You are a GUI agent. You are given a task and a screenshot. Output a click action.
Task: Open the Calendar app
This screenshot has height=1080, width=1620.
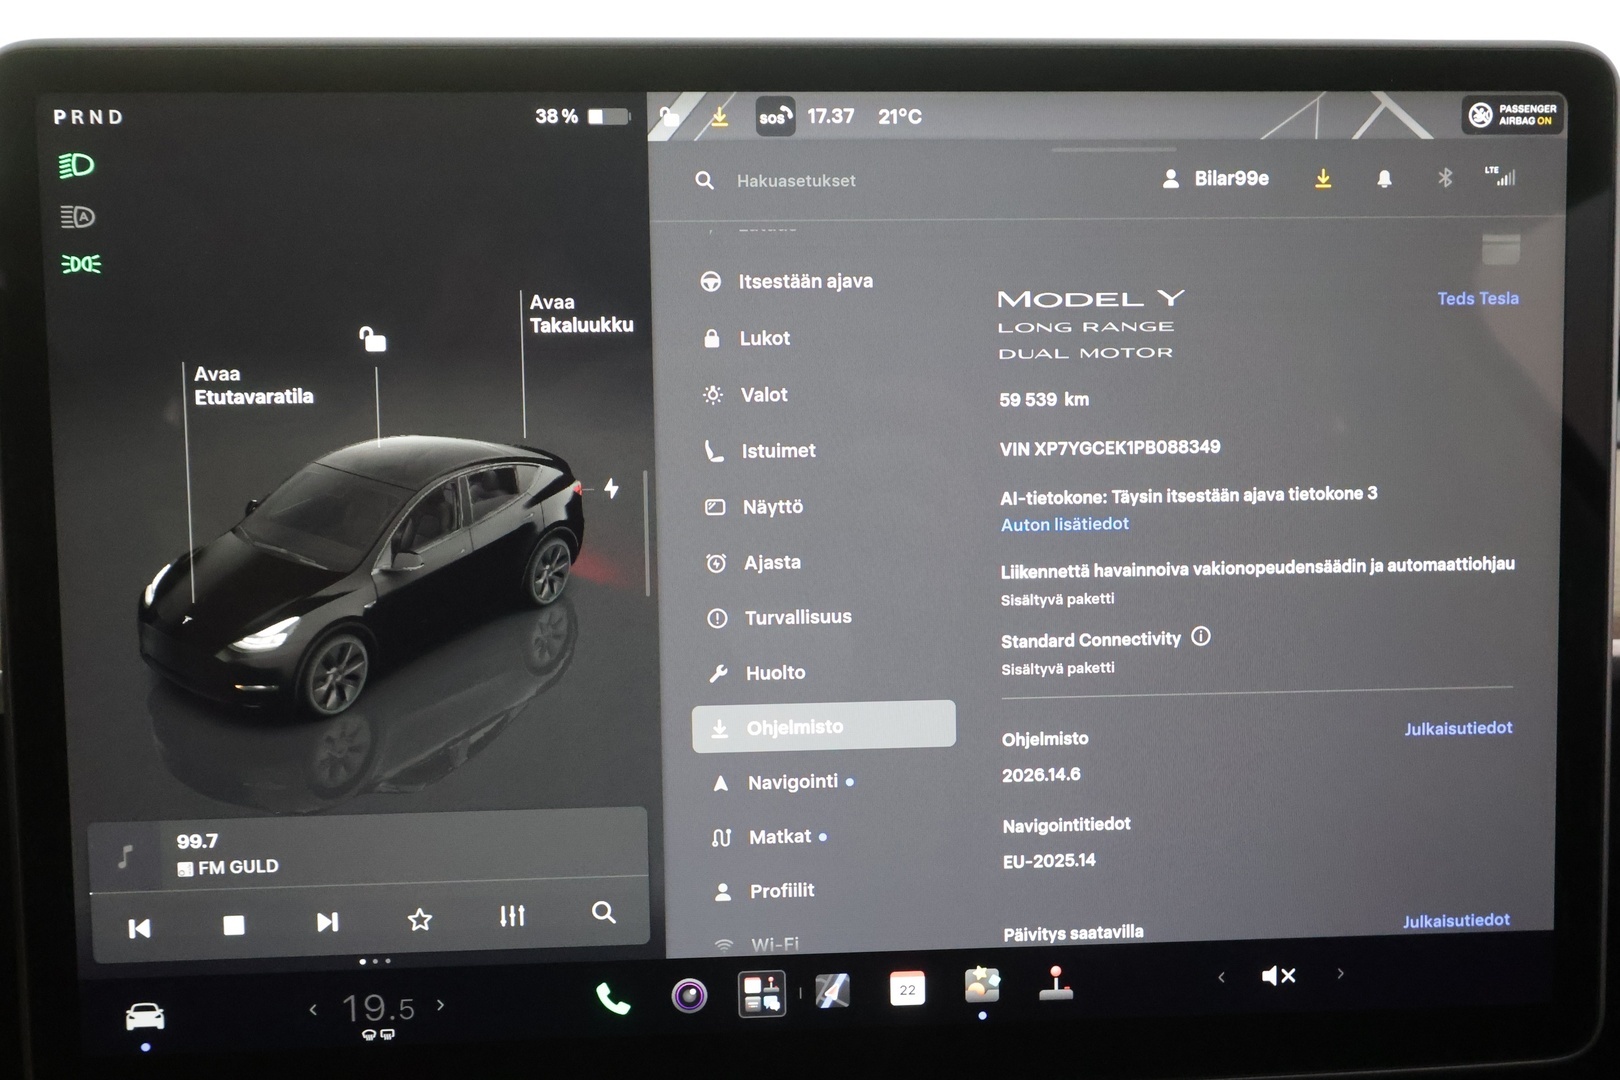click(907, 989)
